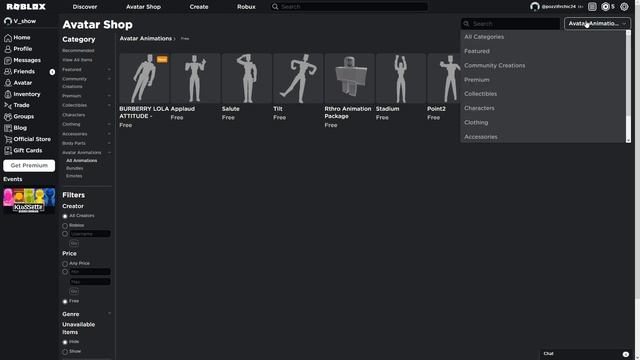Click the Robux balance icon
This screenshot has width=640, height=360.
click(x=606, y=7)
